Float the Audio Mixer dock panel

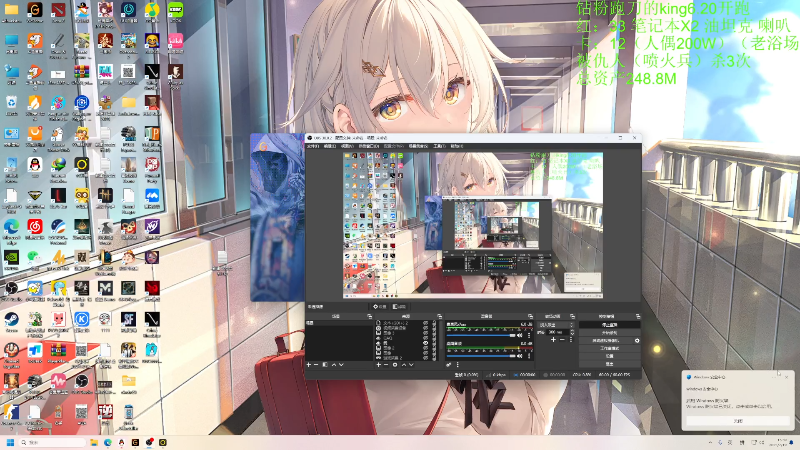click(x=530, y=316)
